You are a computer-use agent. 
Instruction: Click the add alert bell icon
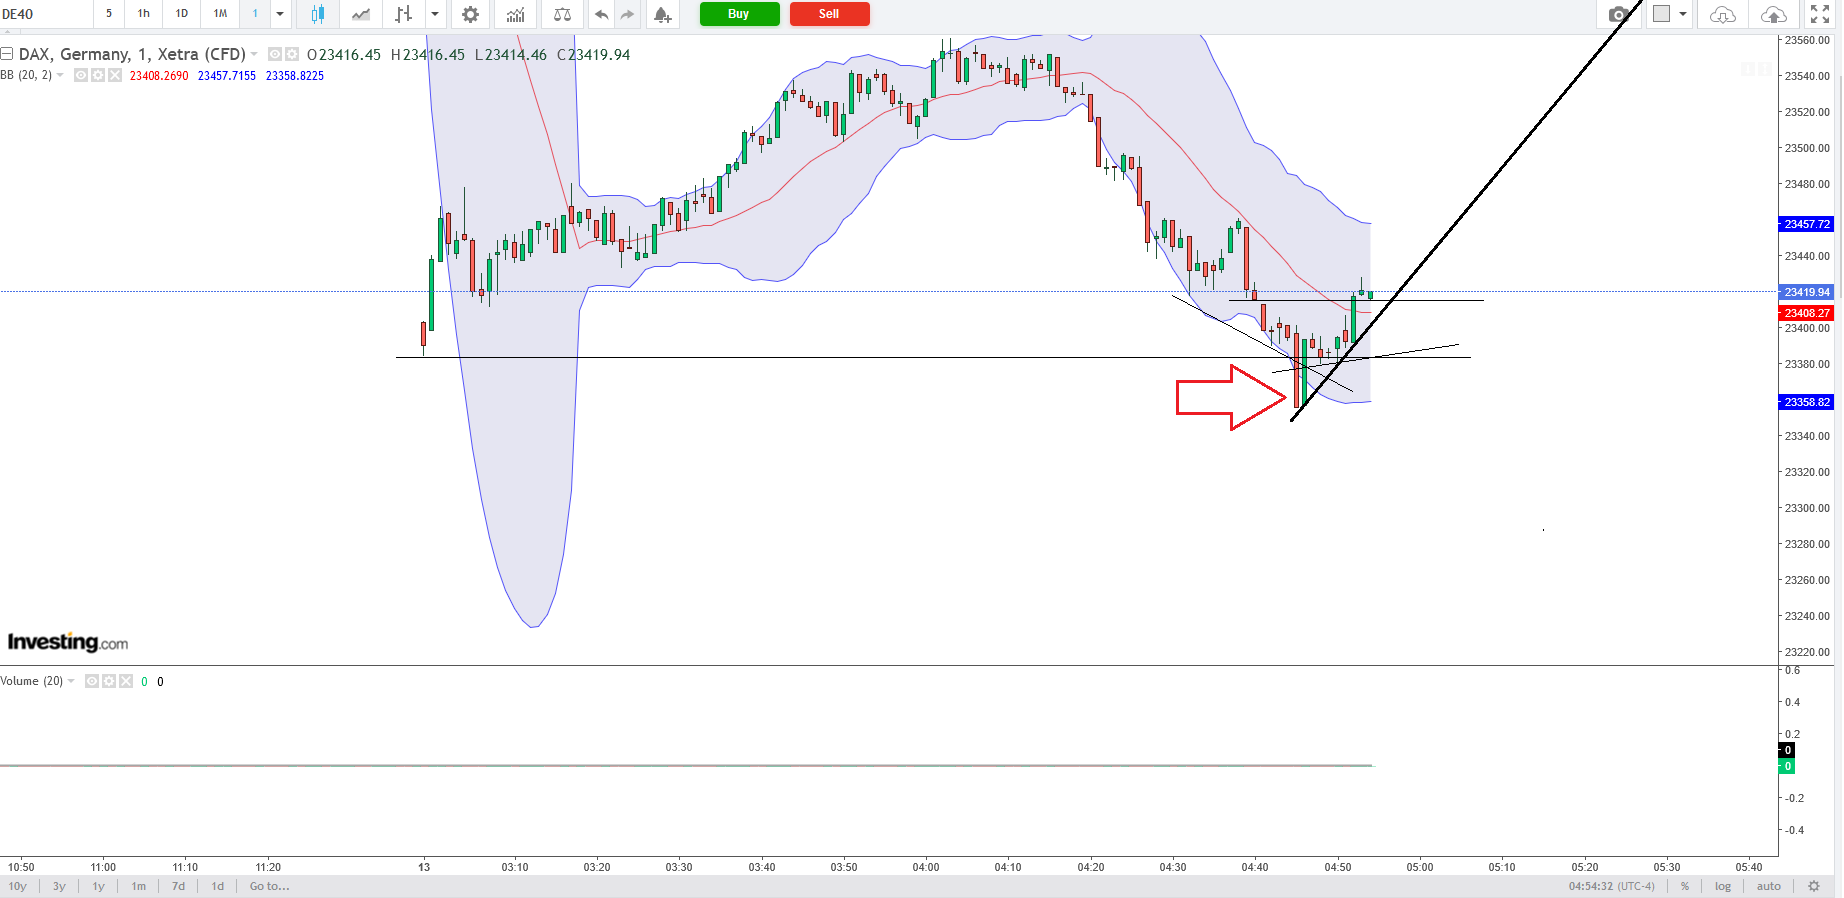[662, 14]
